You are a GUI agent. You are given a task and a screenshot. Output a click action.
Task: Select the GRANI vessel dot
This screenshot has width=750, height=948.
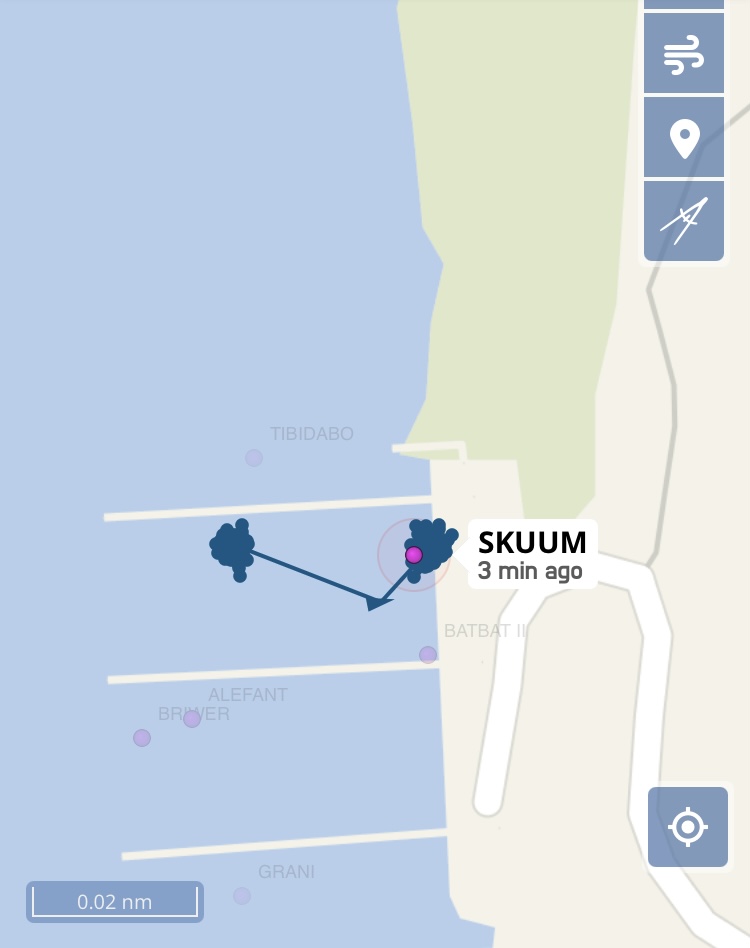pyautogui.click(x=242, y=895)
